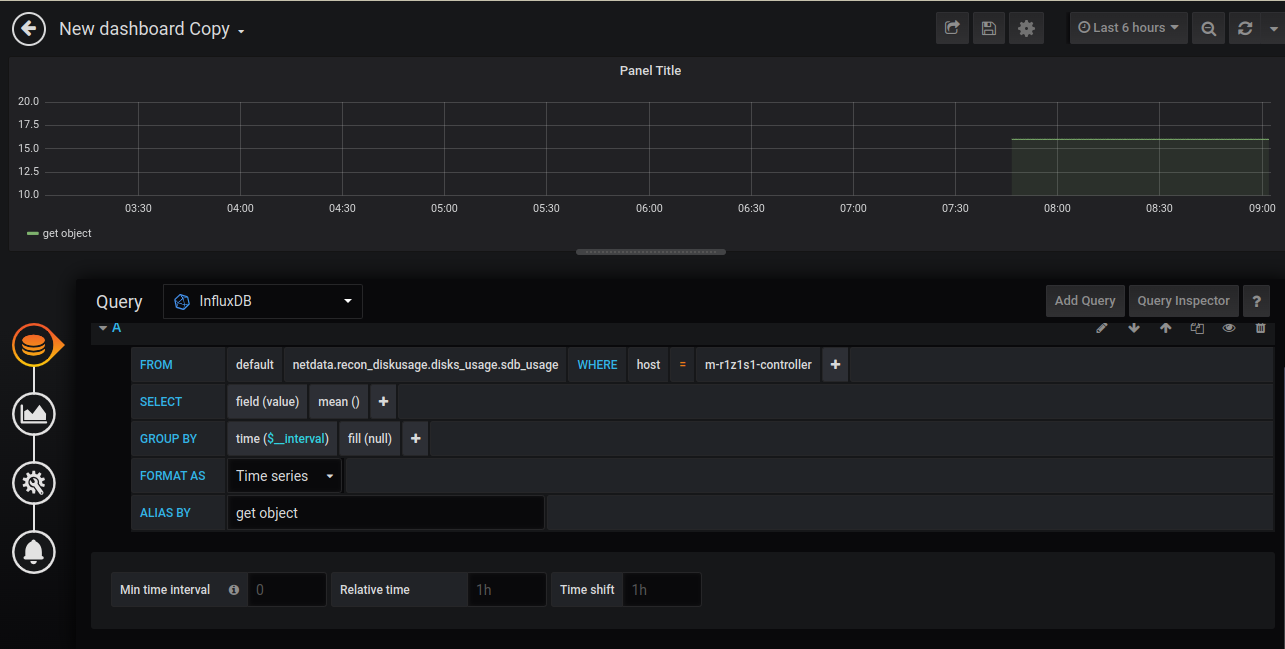
Task: Refresh the dashboard using the refresh icon
Action: tap(1245, 28)
